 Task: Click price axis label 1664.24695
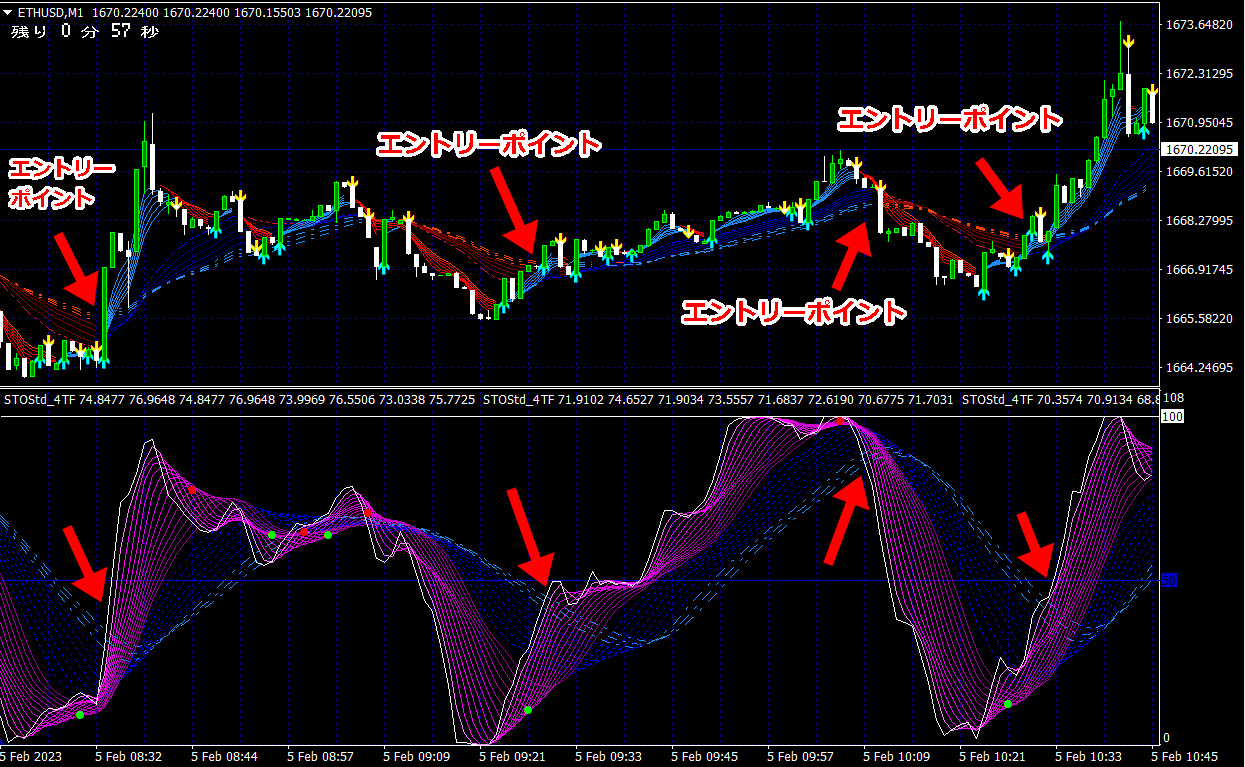[x=1199, y=368]
